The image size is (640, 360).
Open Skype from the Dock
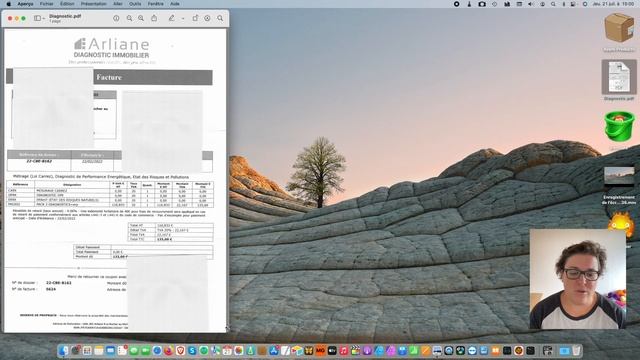(x=192, y=351)
